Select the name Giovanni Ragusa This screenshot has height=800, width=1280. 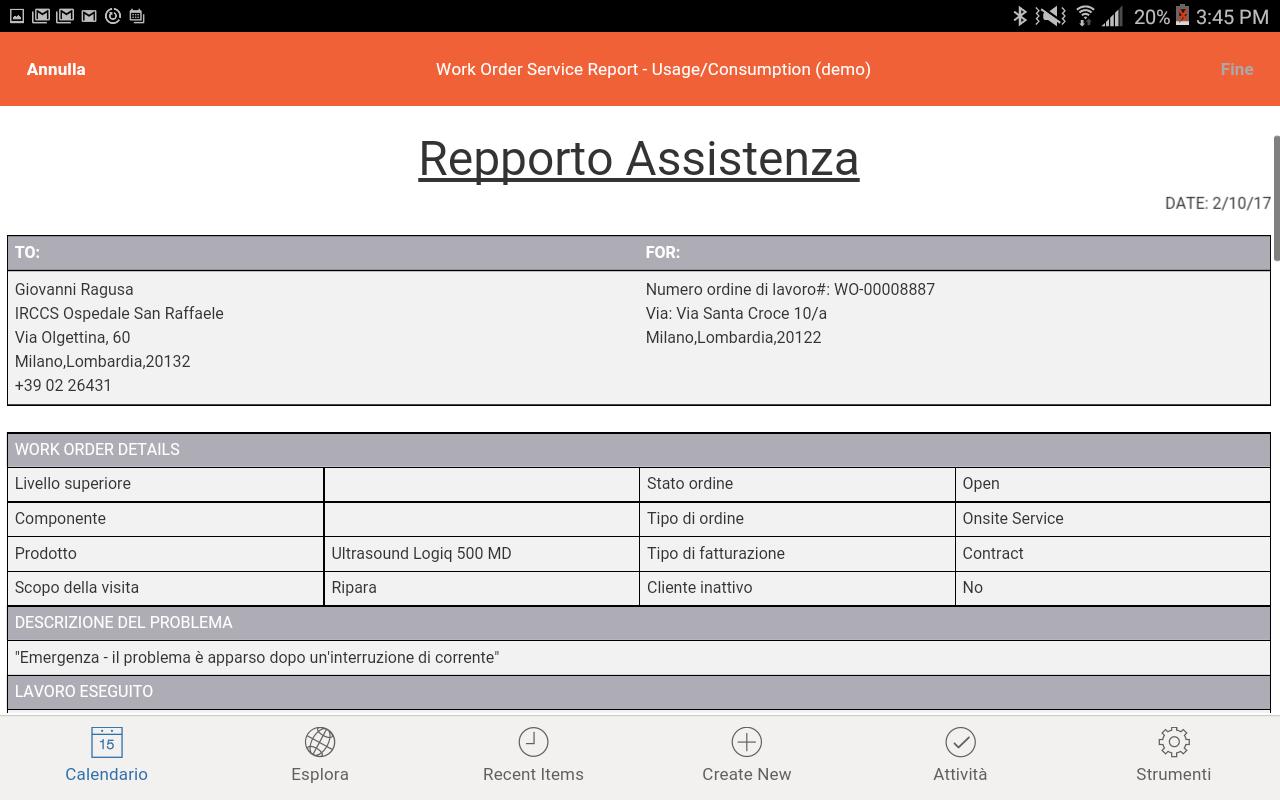(74, 289)
